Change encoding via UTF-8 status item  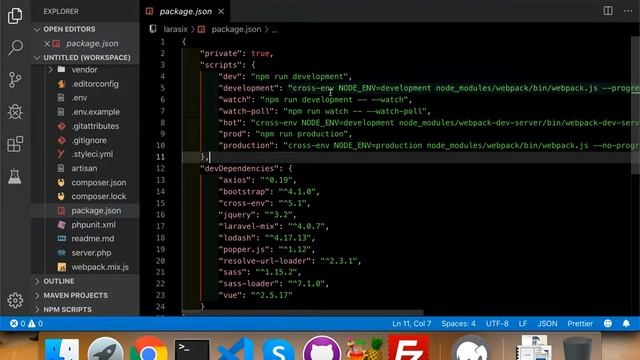[497, 323]
